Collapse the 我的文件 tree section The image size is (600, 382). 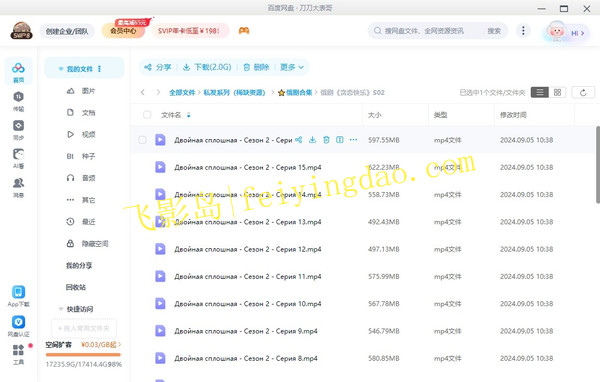61,69
